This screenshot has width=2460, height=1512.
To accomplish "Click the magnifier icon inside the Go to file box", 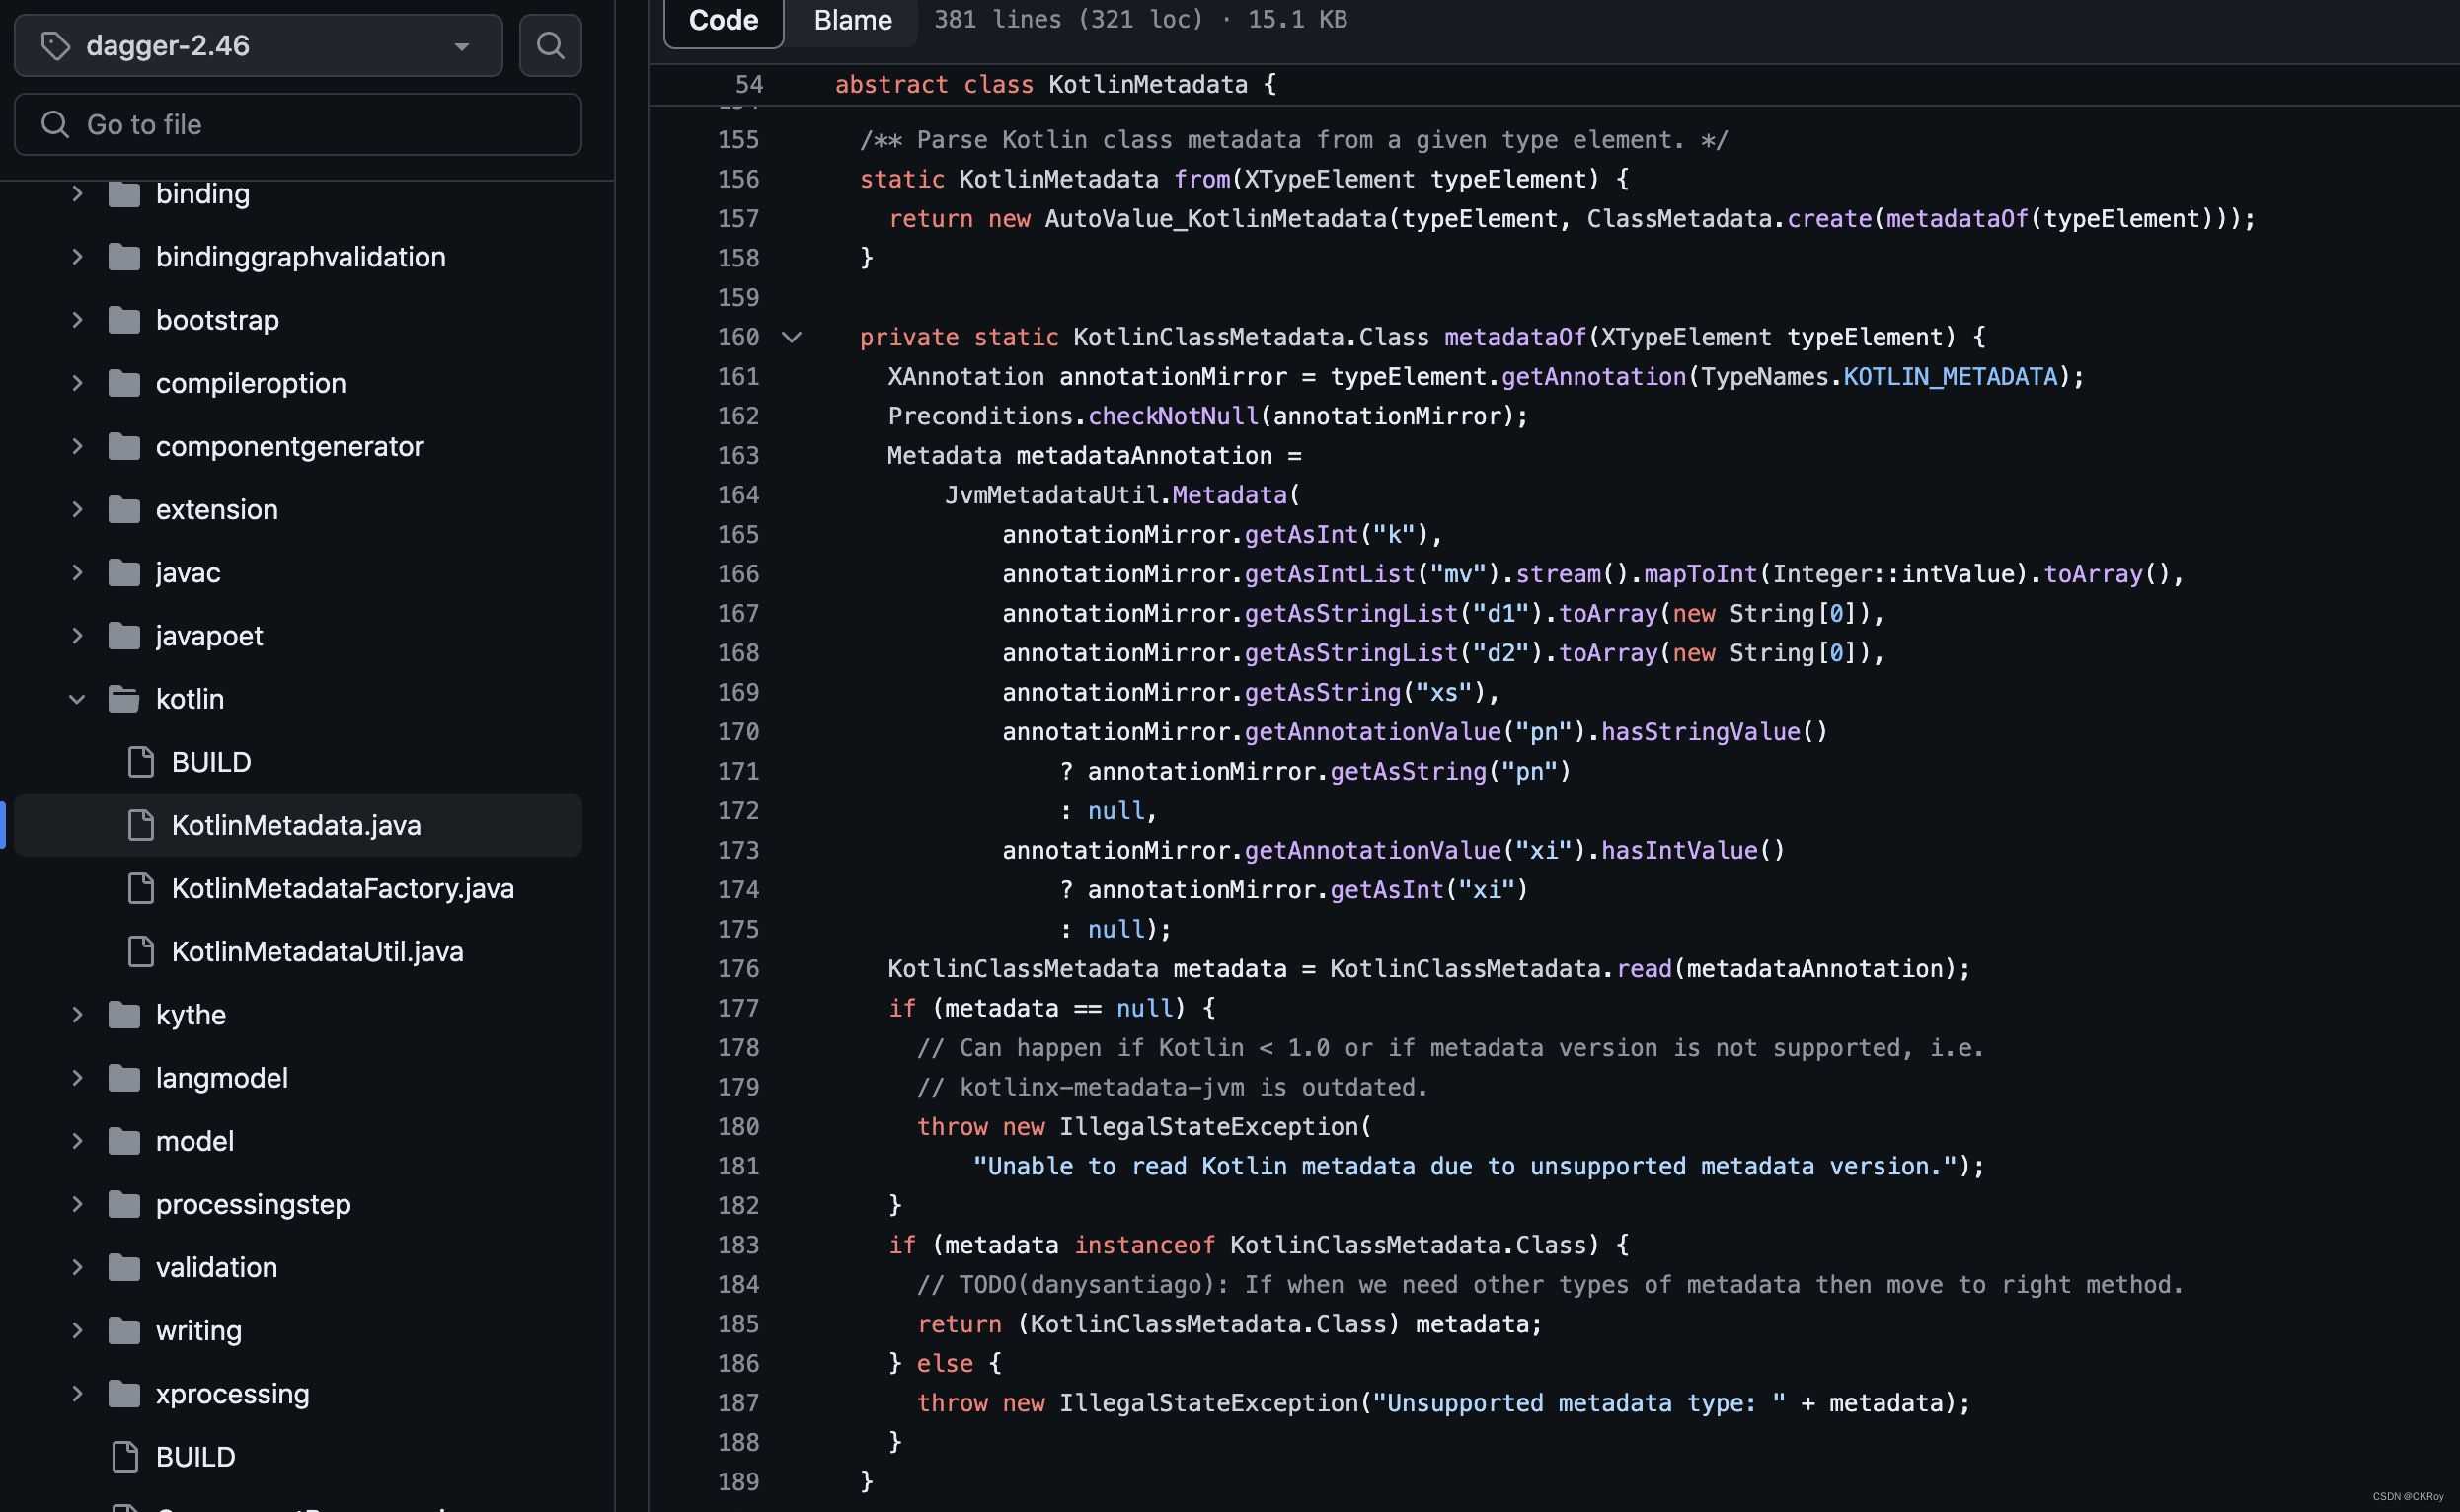I will pyautogui.click(x=55, y=124).
